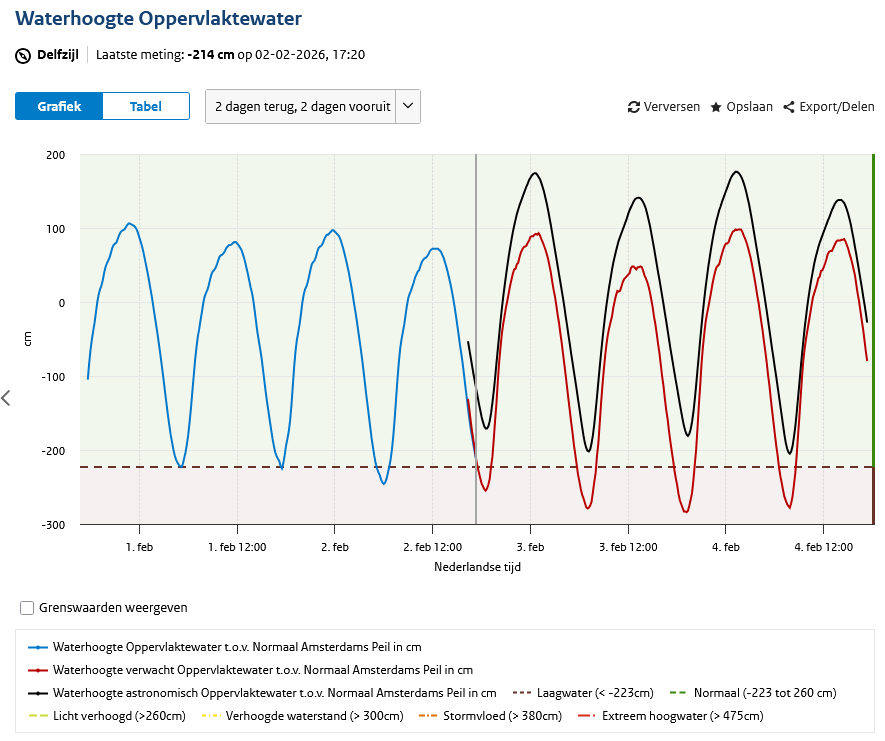This screenshot has width=885, height=741.
Task: Toggle the Stormvloed legend entry
Action: click(490, 716)
